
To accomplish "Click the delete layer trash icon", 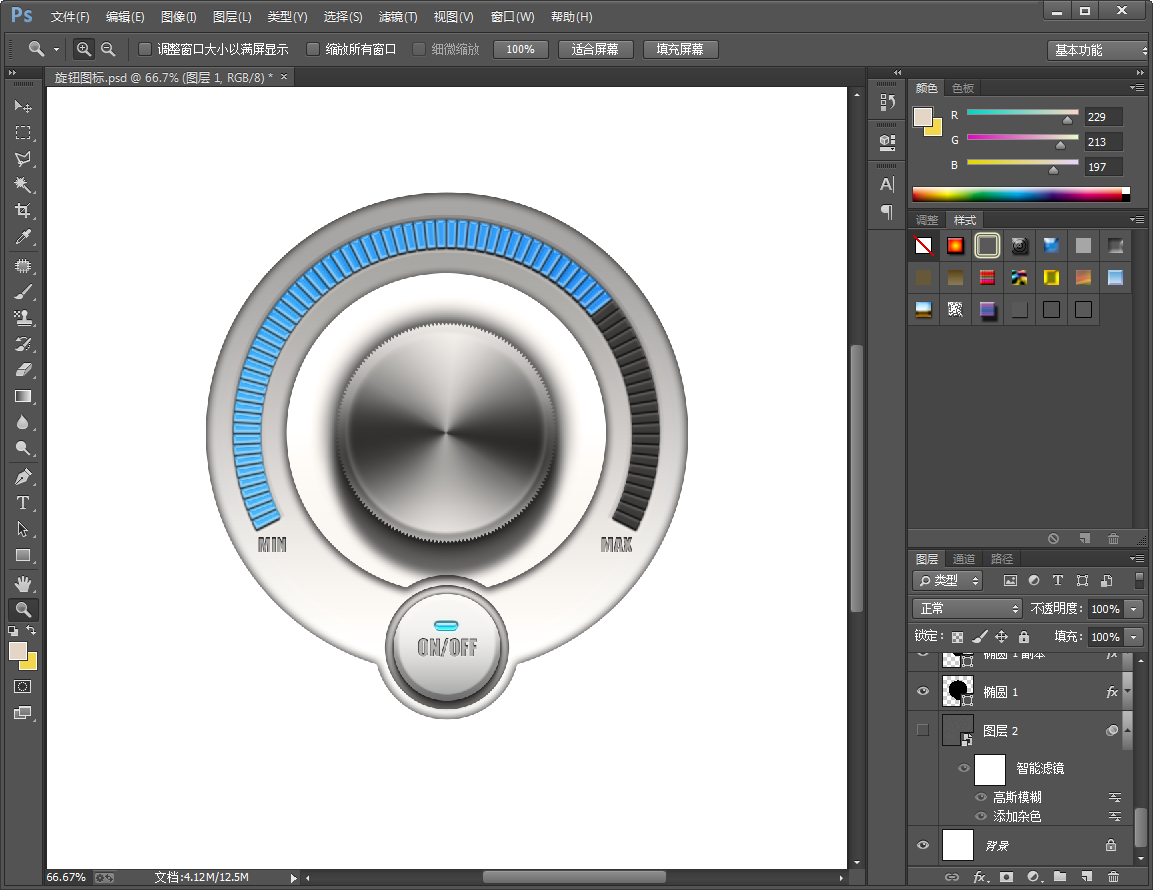I will (x=1113, y=877).
